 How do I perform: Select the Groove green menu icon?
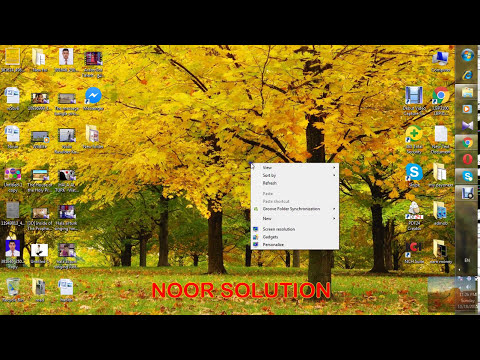(256, 209)
